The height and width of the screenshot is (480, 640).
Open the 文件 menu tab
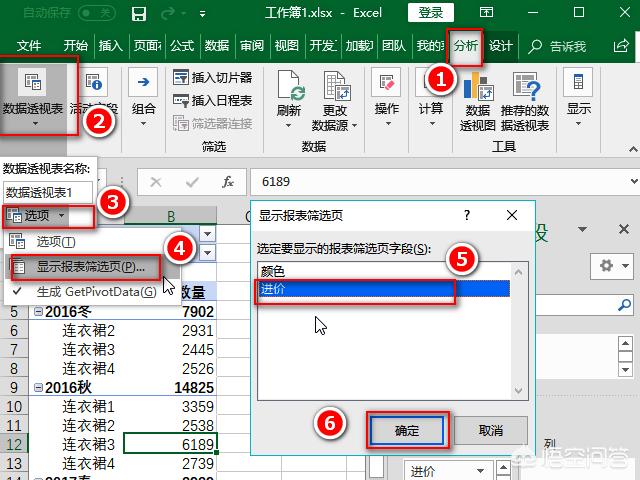[29, 45]
